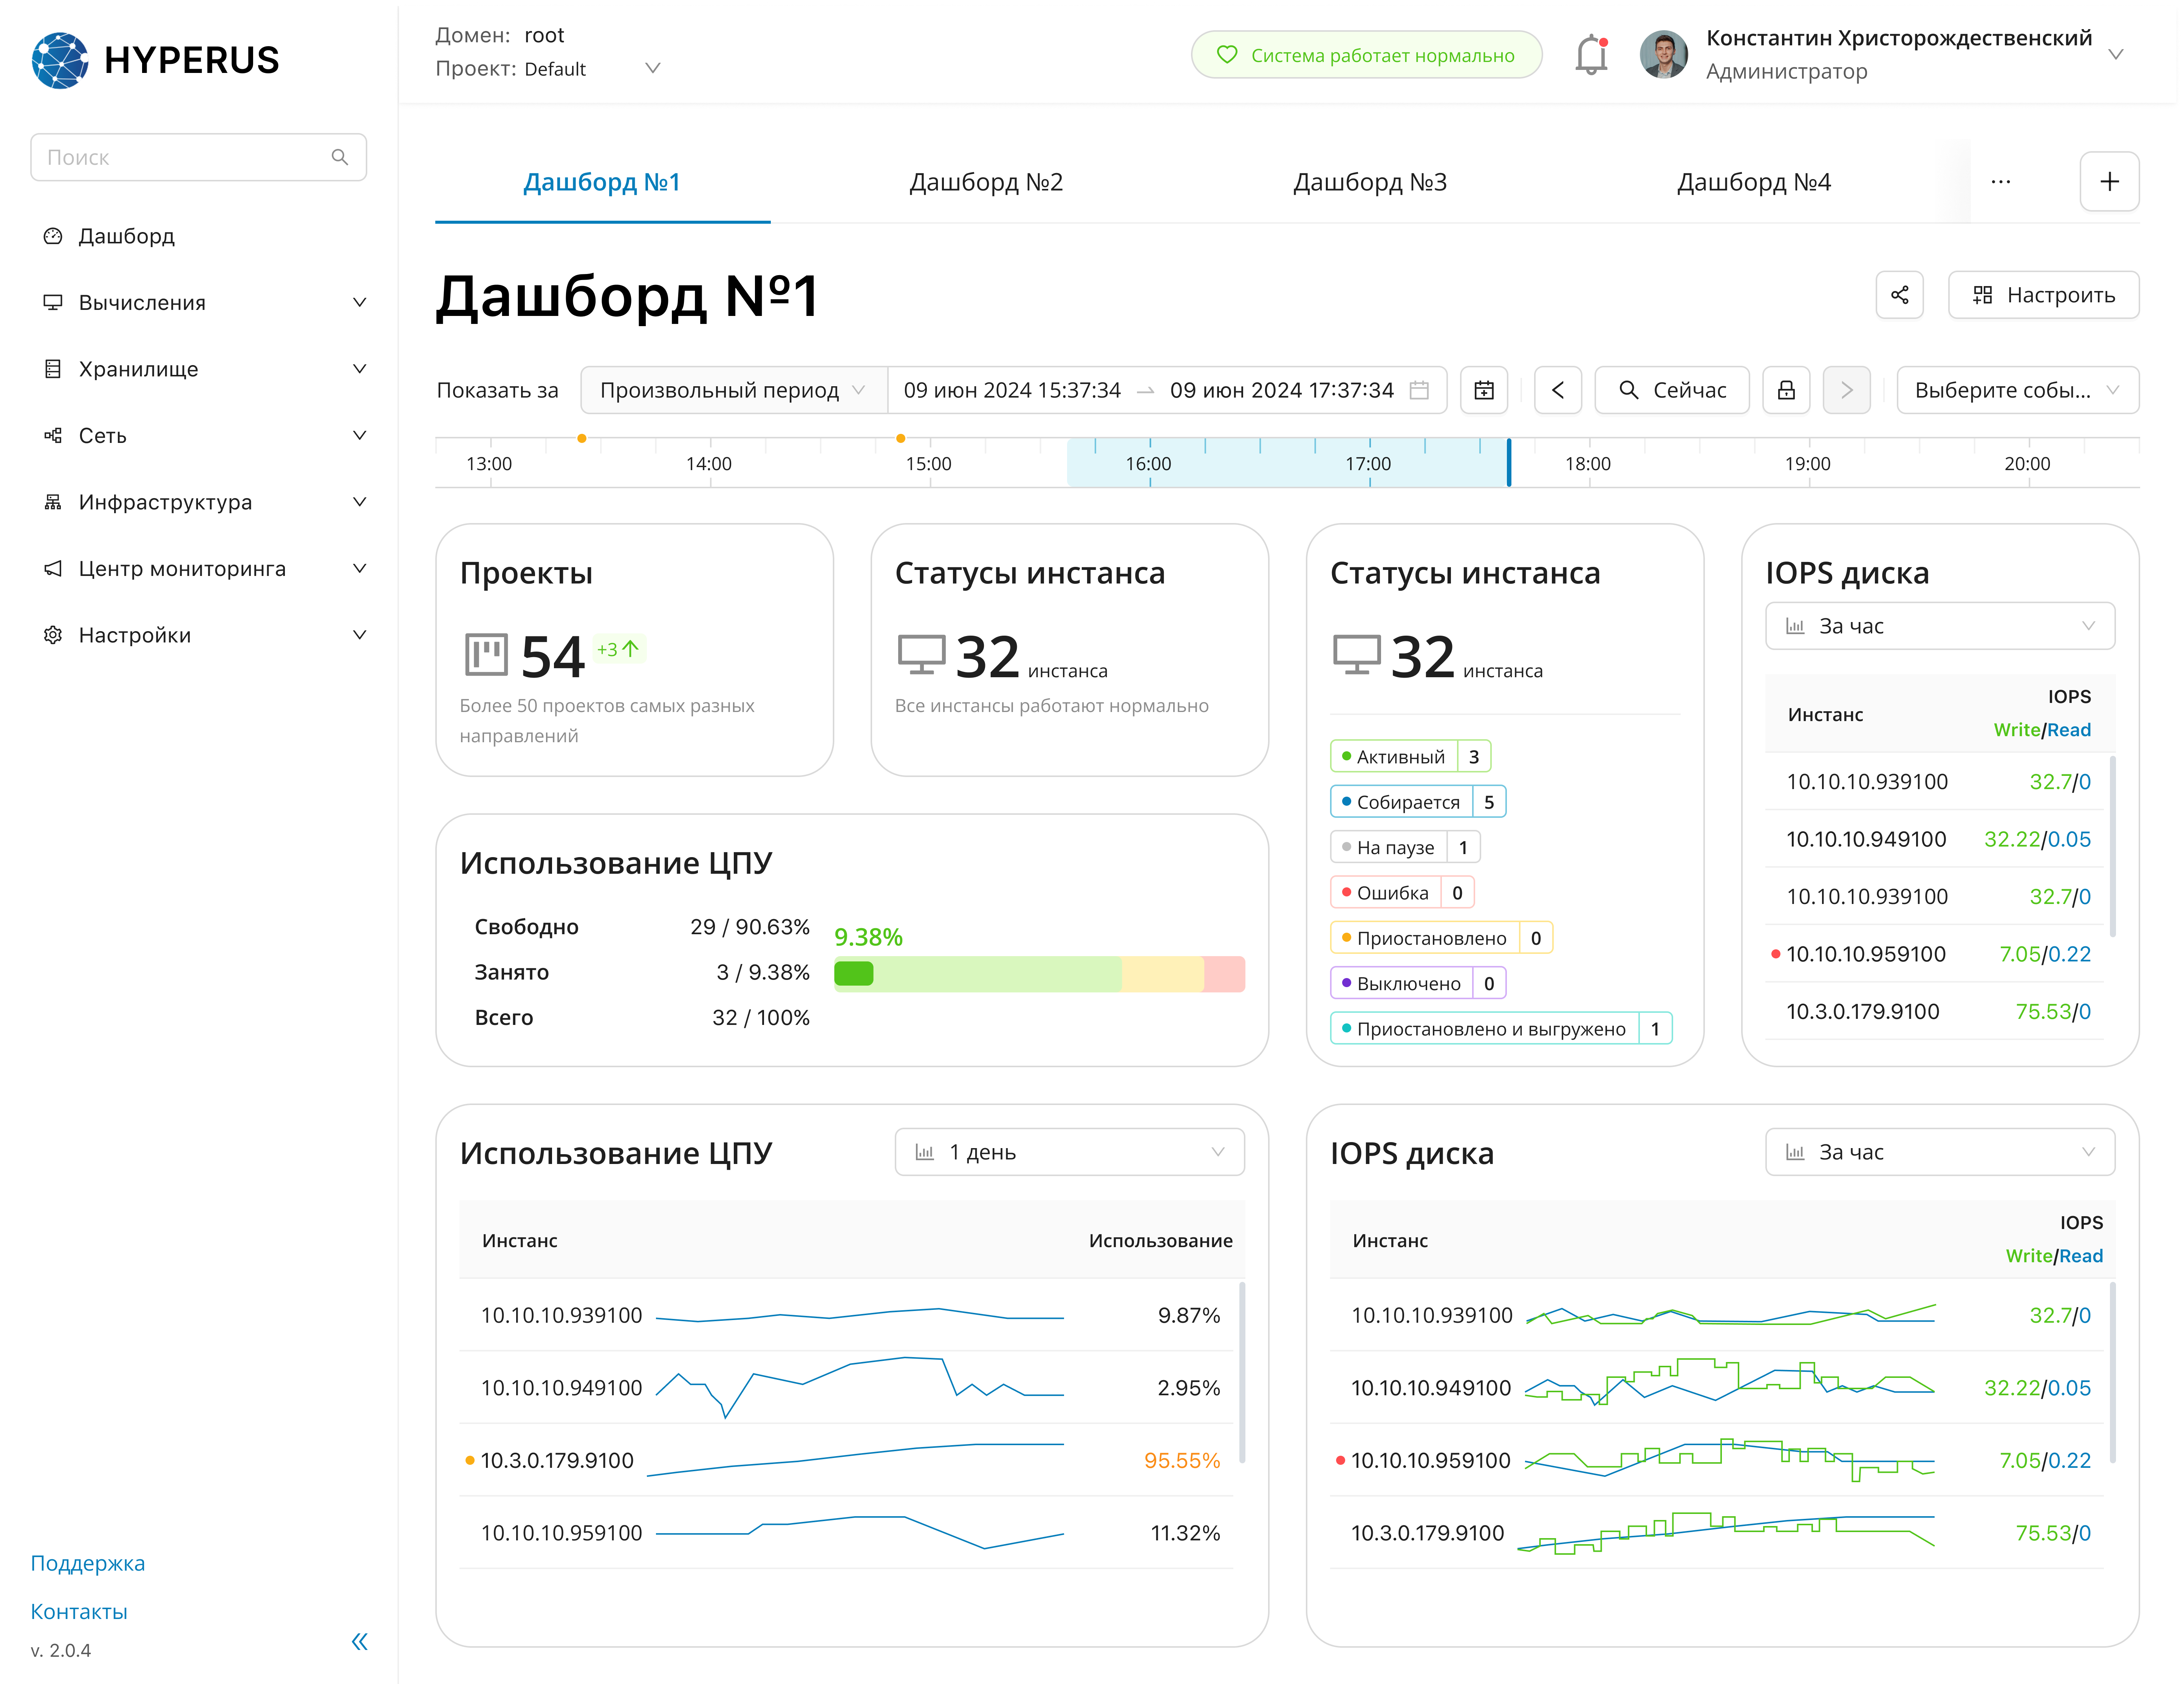
Task: Expand the Инфраструктура menu chevron
Action: pyautogui.click(x=360, y=502)
